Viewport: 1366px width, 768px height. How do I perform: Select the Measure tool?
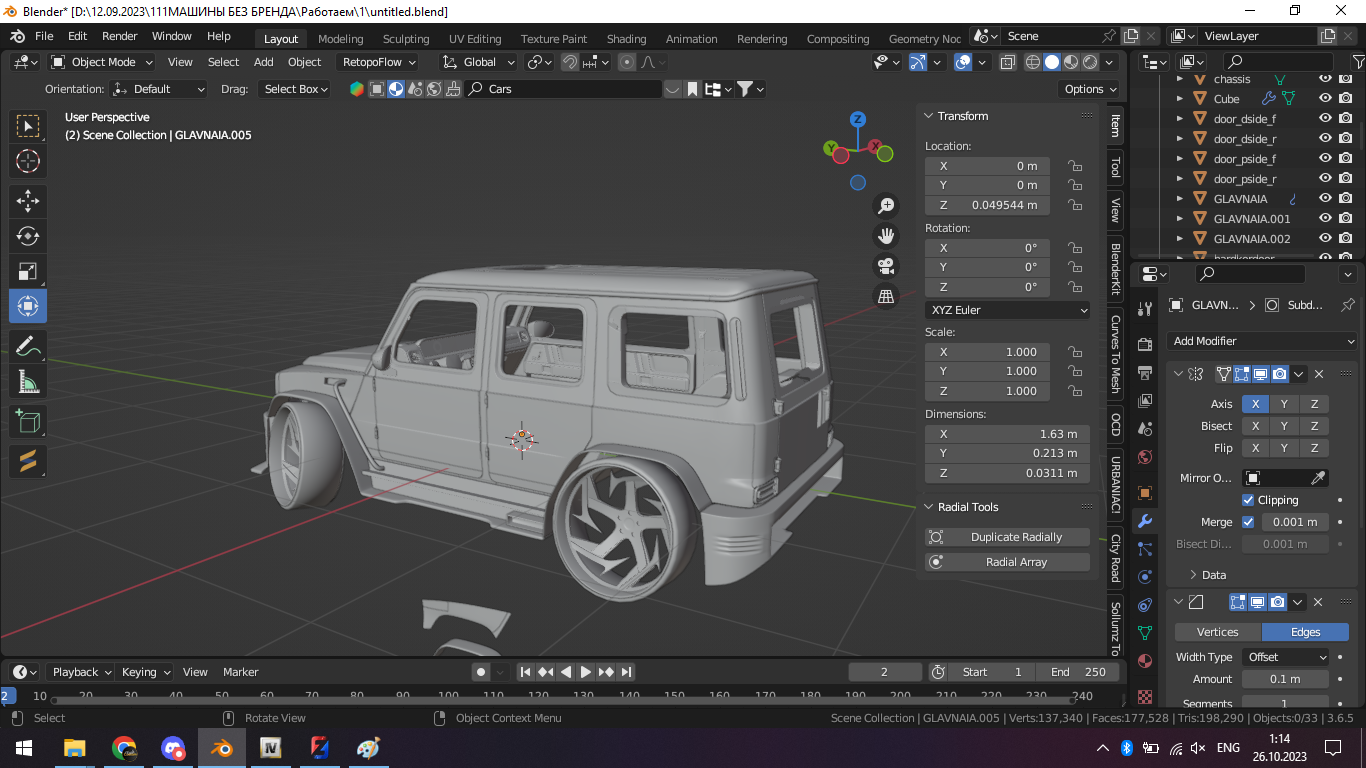click(x=28, y=381)
